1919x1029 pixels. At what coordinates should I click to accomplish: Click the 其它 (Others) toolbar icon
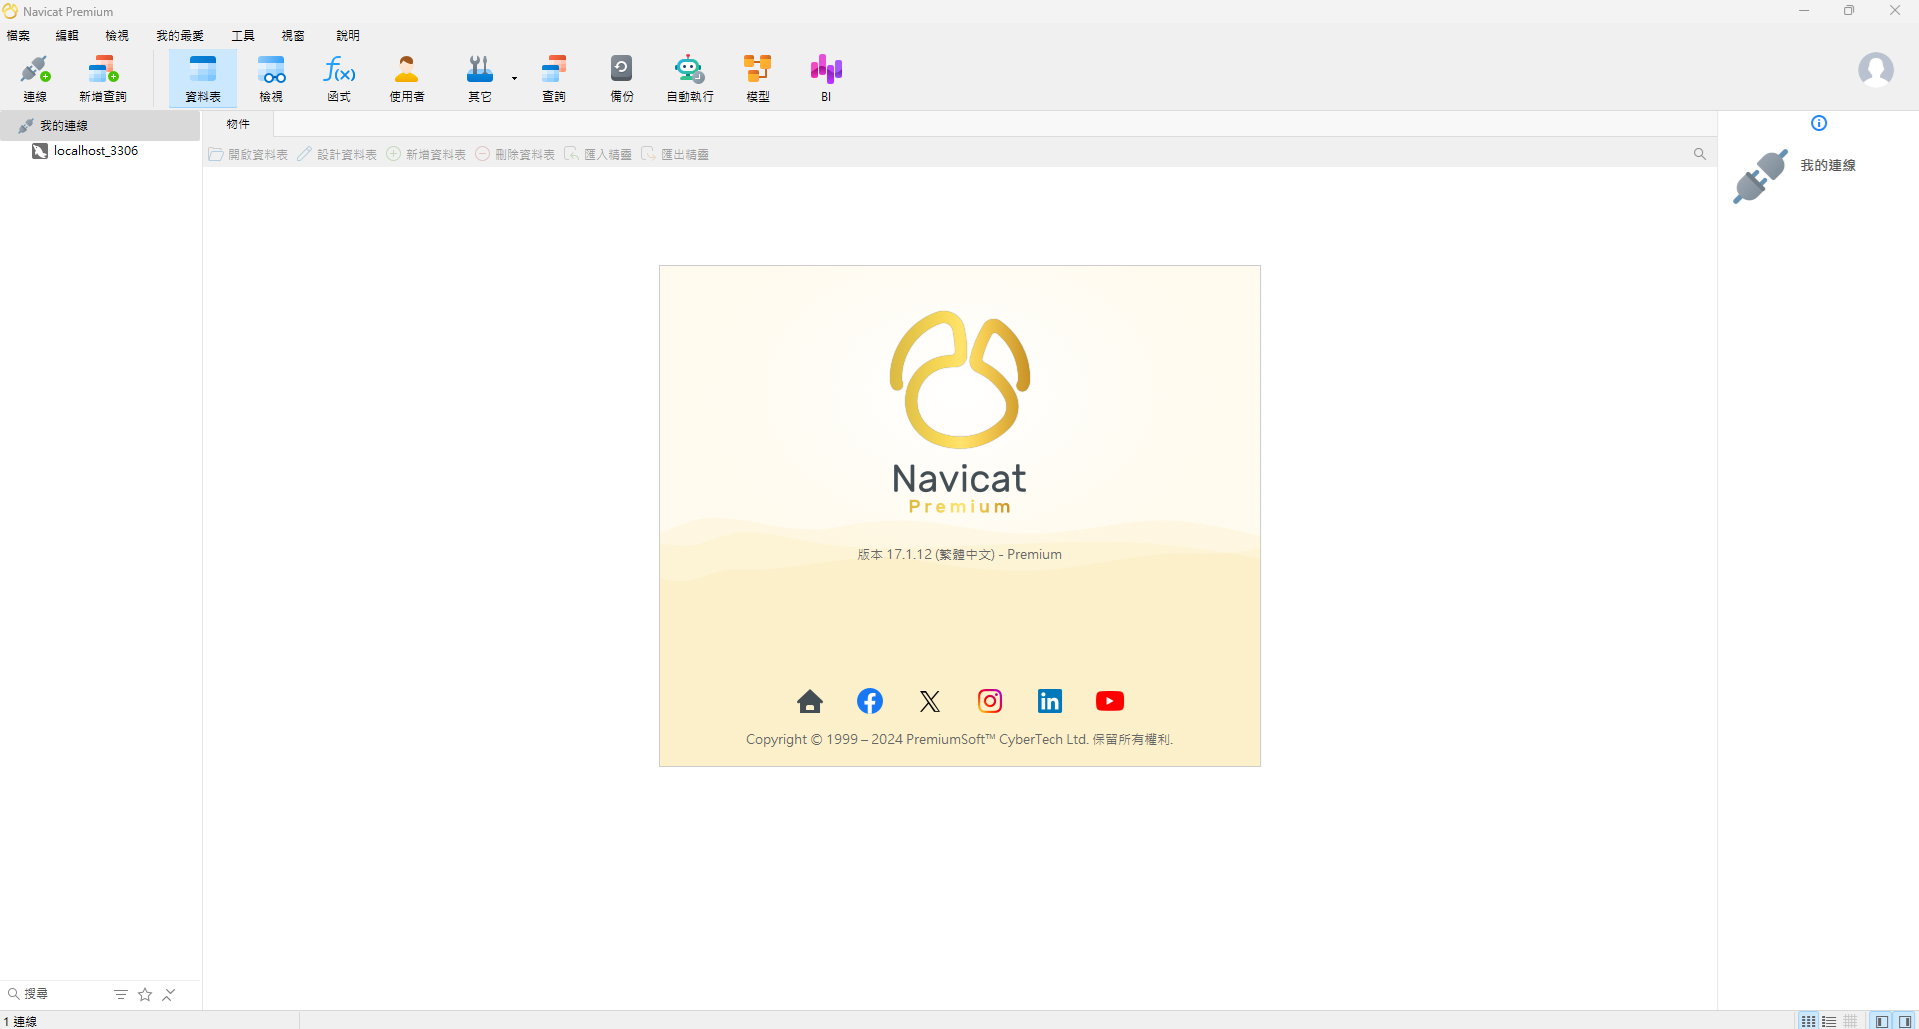tap(480, 78)
